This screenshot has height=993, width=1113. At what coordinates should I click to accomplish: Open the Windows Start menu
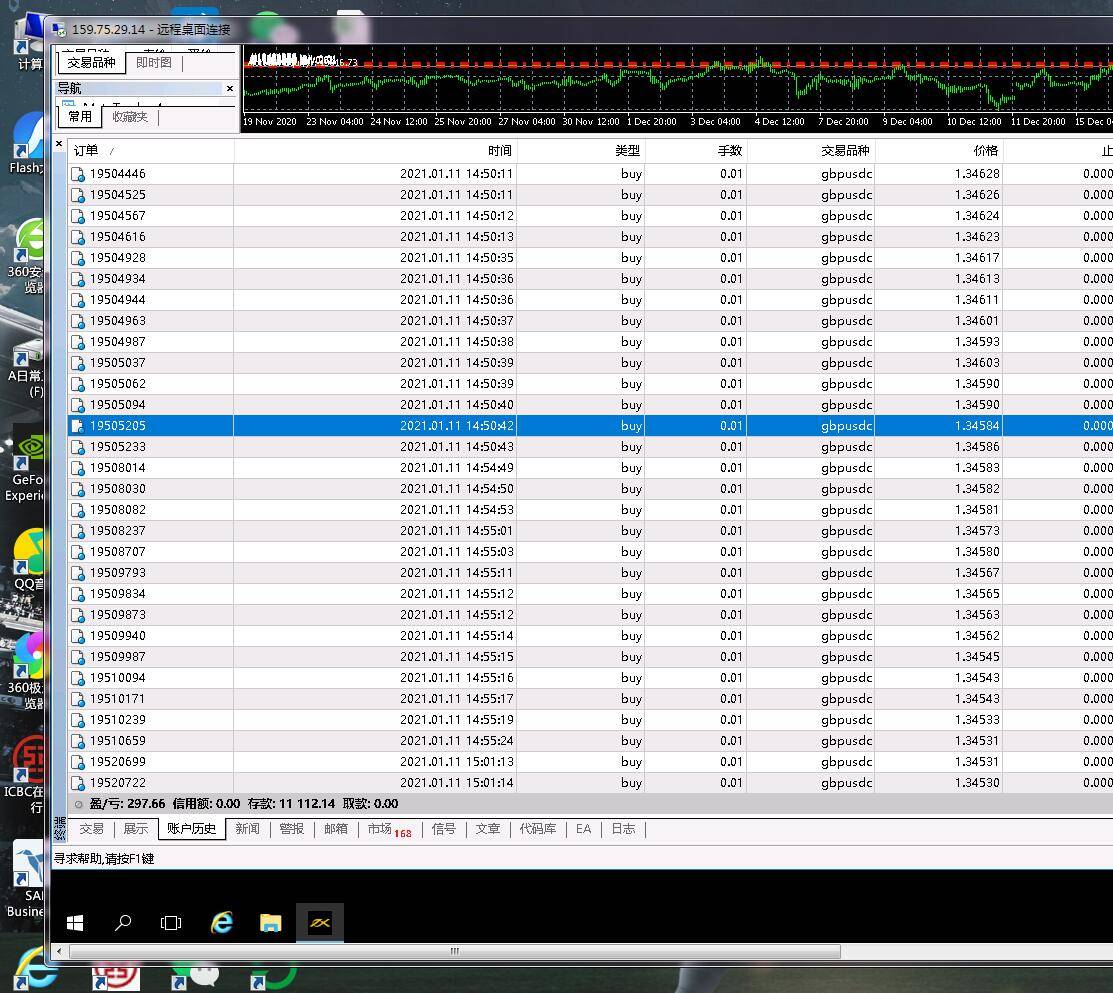(x=75, y=922)
